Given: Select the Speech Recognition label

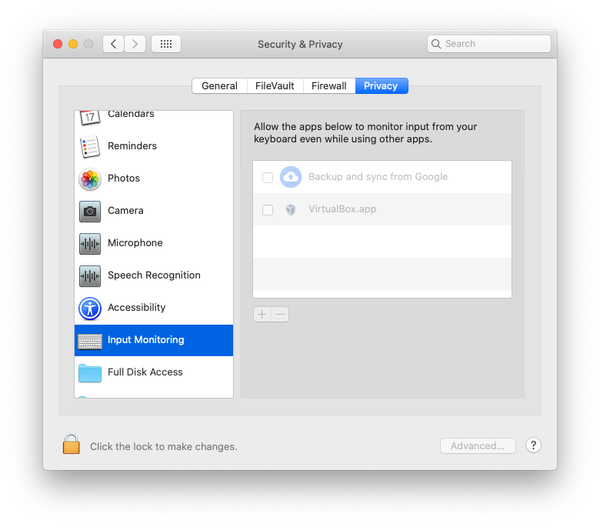Looking at the screenshot, I should (154, 275).
